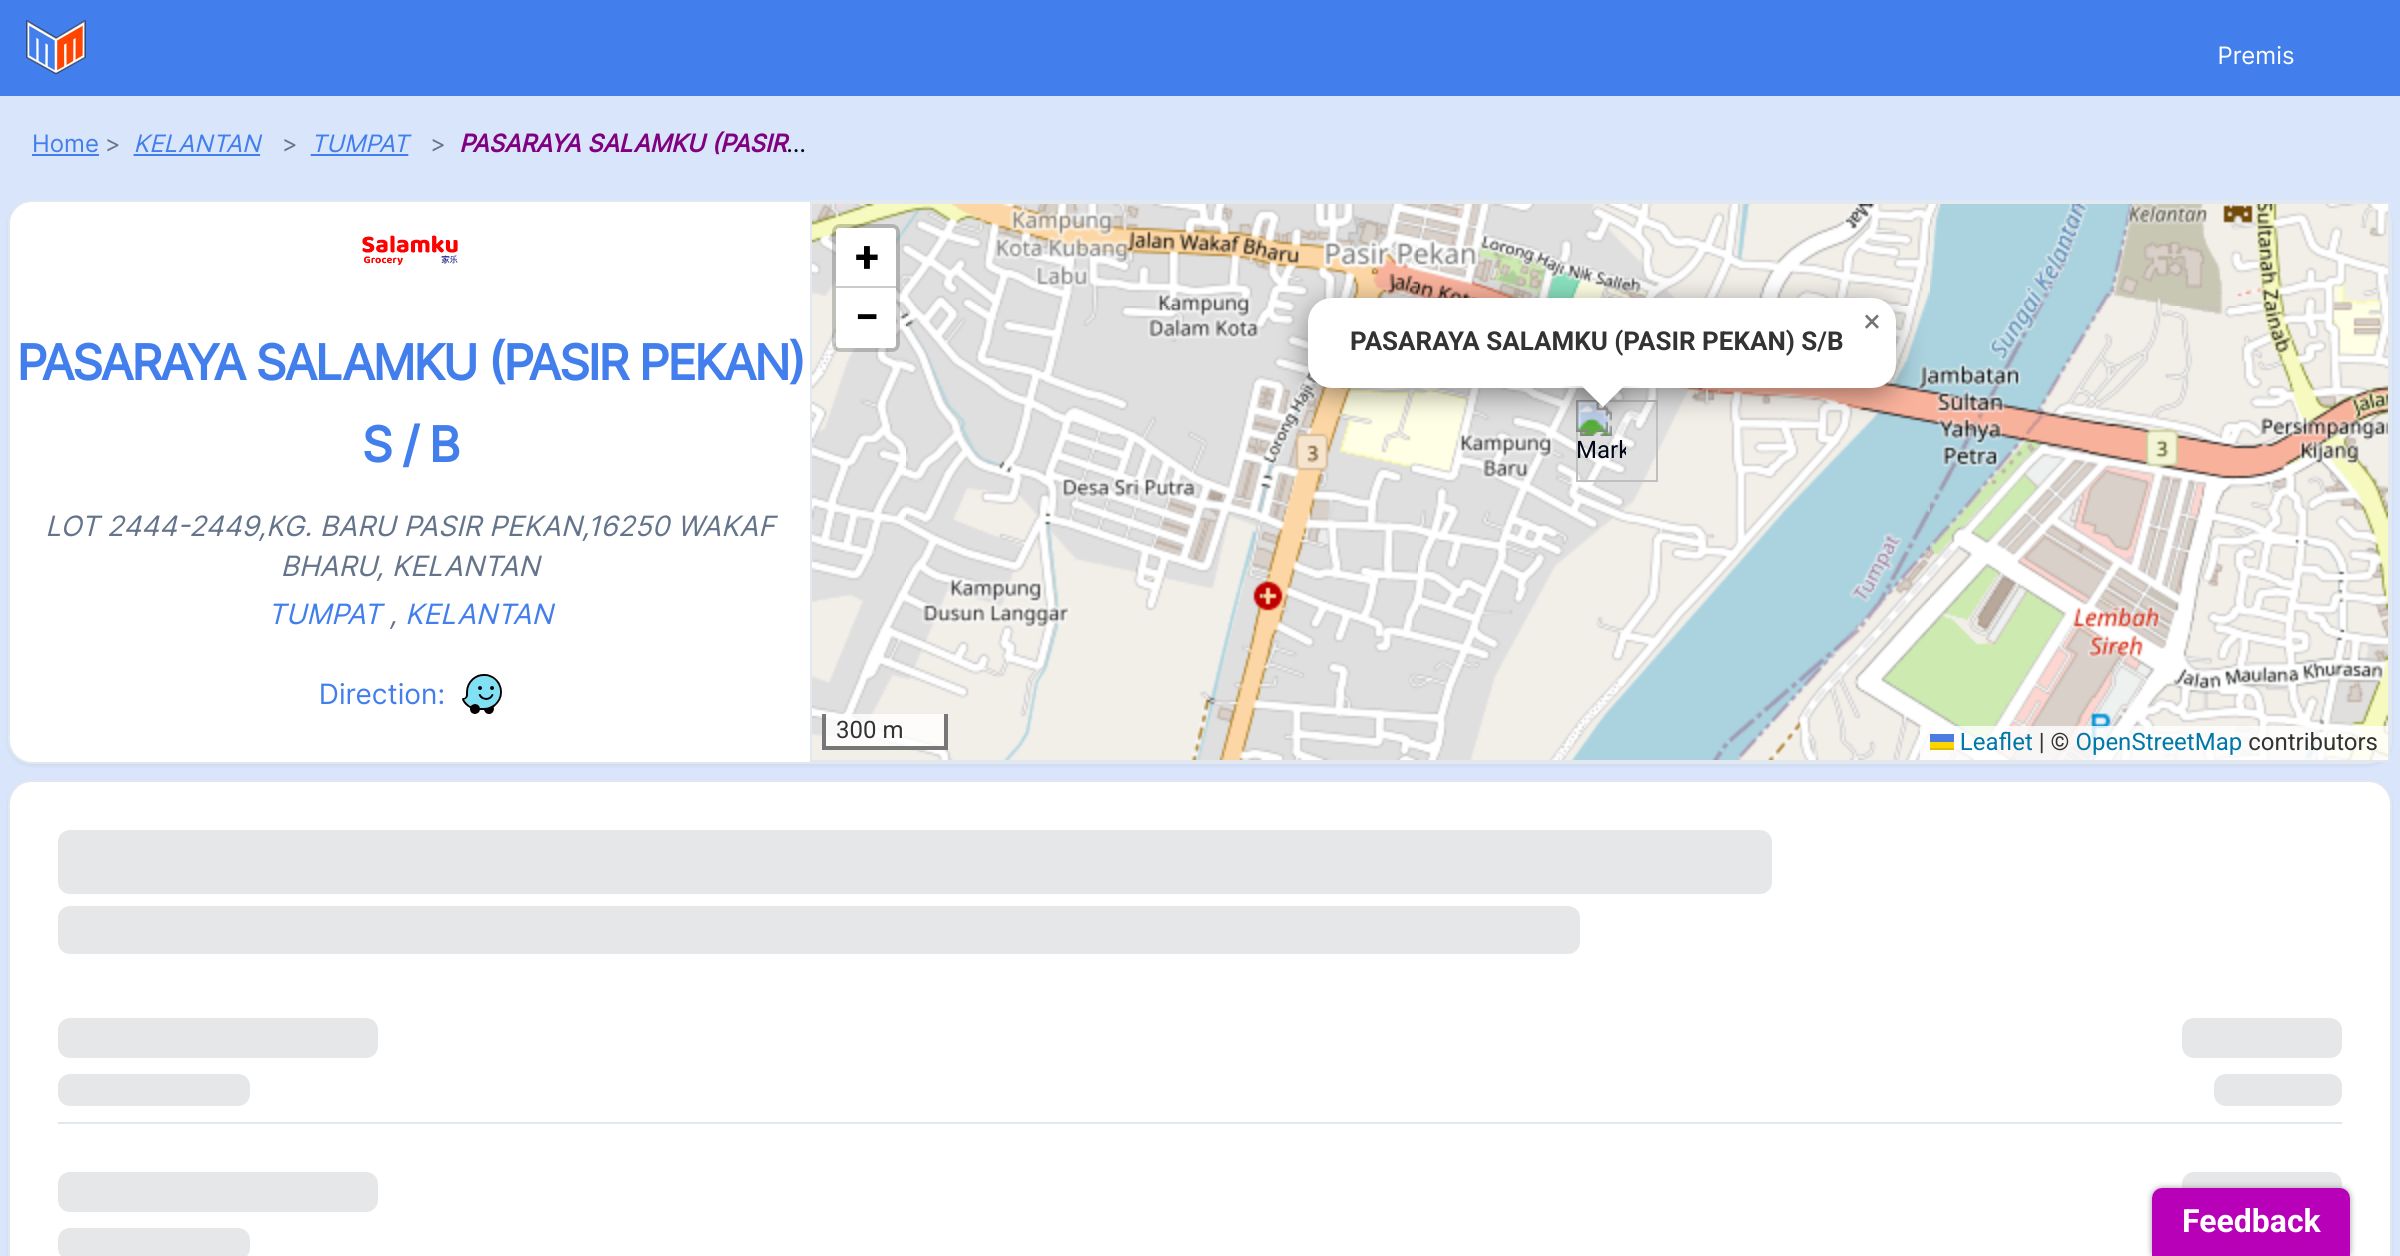
Task: Open the Leaflet attribution link
Action: 1995,742
